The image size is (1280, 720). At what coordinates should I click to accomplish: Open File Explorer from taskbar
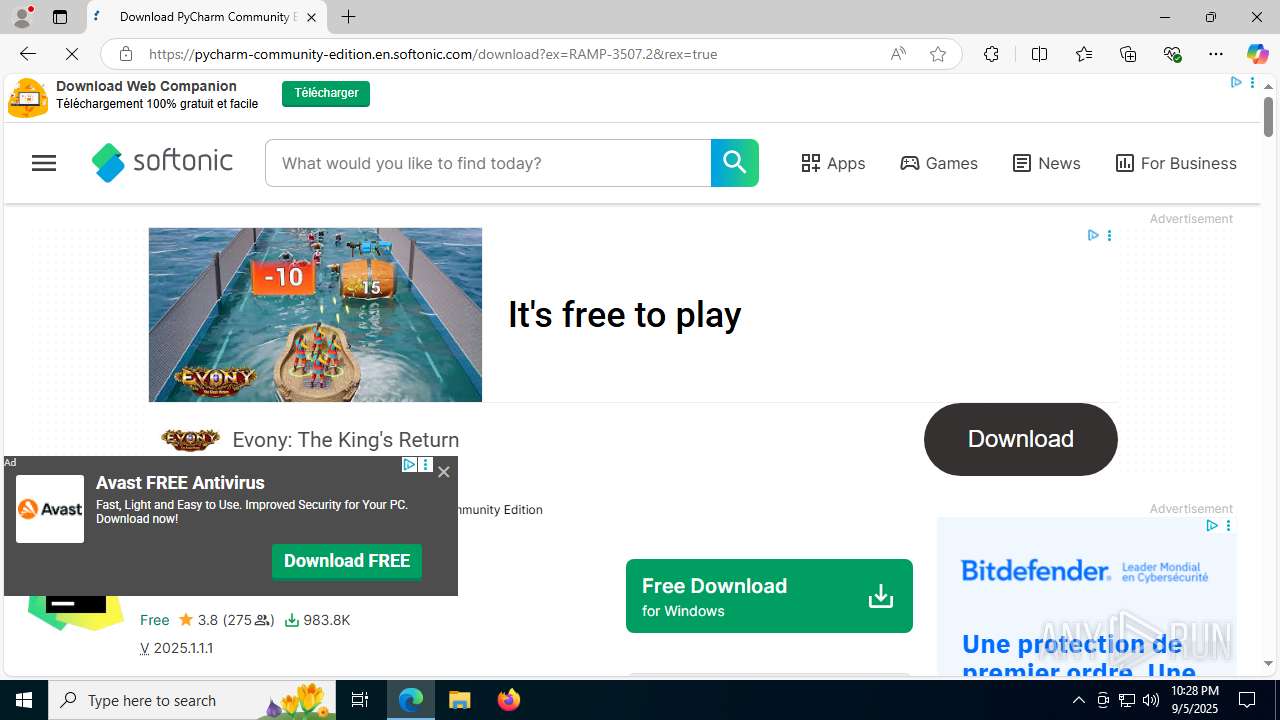(460, 700)
